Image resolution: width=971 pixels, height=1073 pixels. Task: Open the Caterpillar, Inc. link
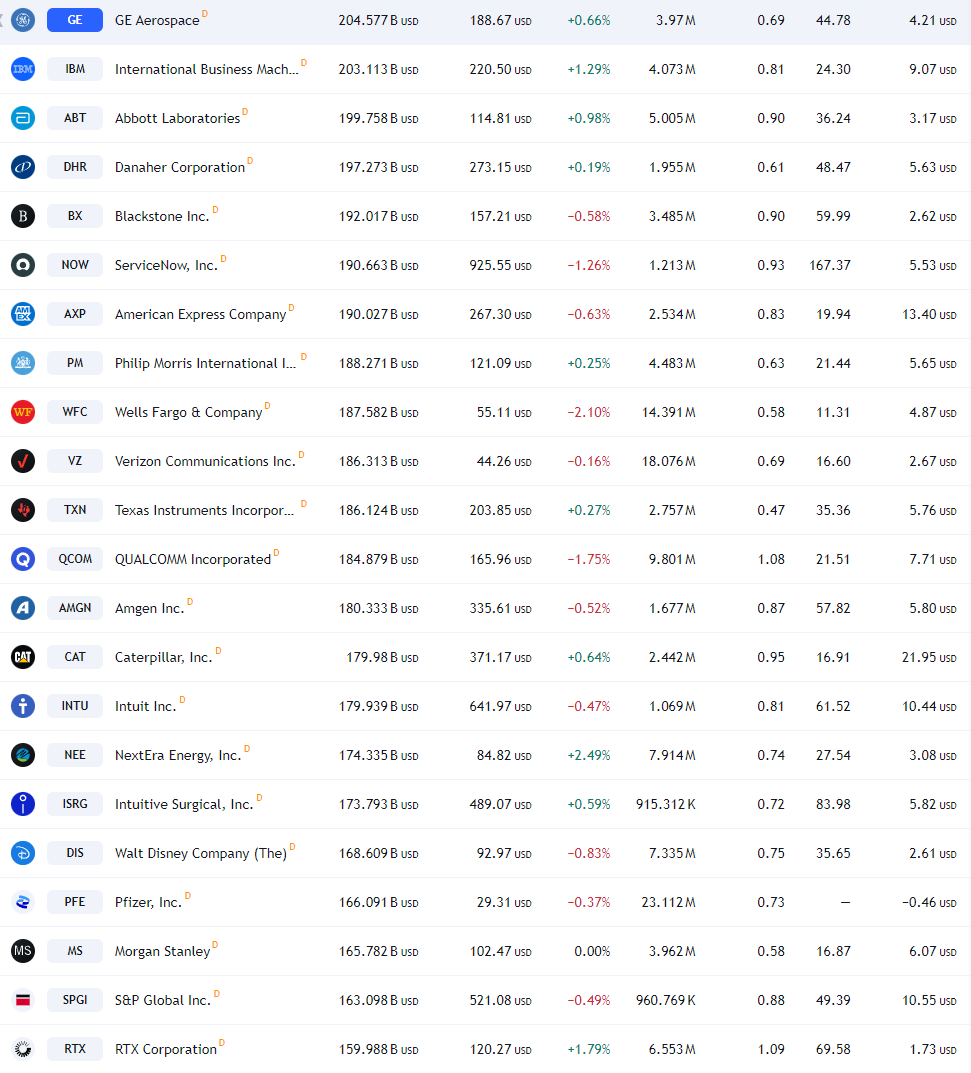[164, 658]
